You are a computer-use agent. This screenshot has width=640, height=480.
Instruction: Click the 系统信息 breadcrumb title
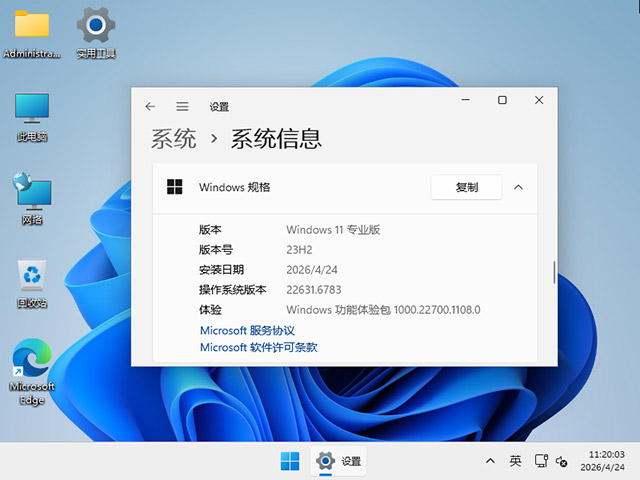click(x=276, y=139)
